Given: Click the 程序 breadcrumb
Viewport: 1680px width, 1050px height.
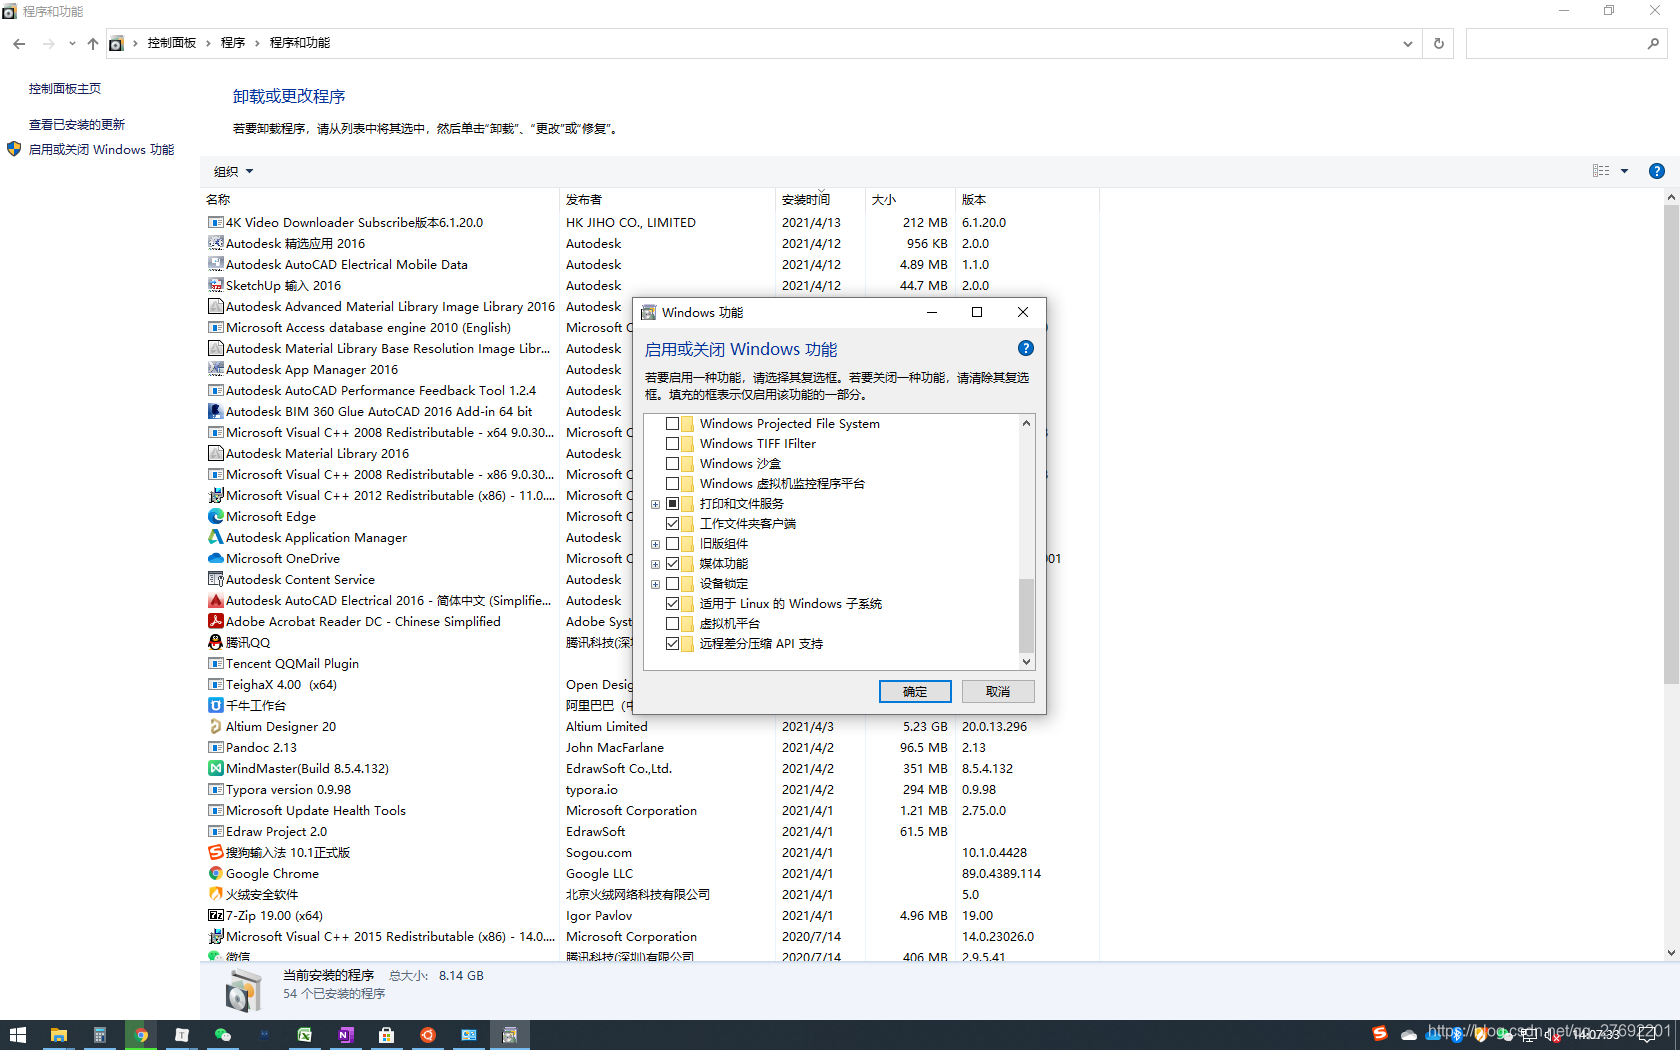Looking at the screenshot, I should pos(233,43).
